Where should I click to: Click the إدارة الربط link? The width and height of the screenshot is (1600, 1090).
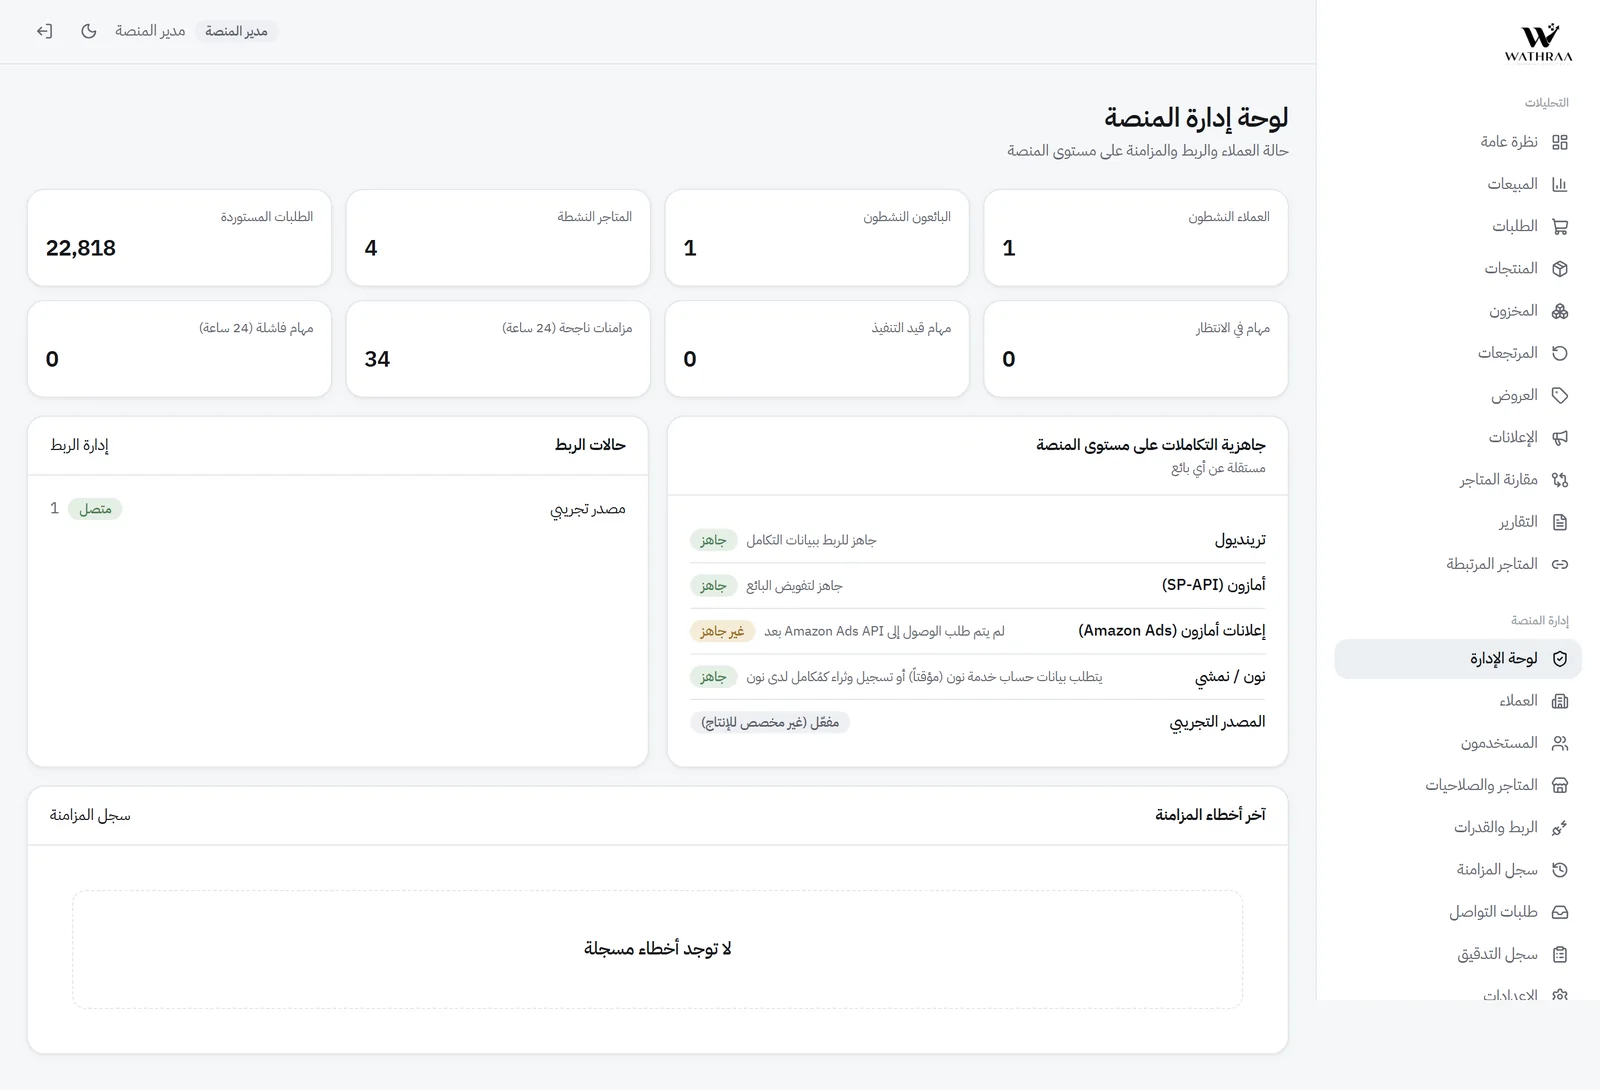click(x=79, y=445)
